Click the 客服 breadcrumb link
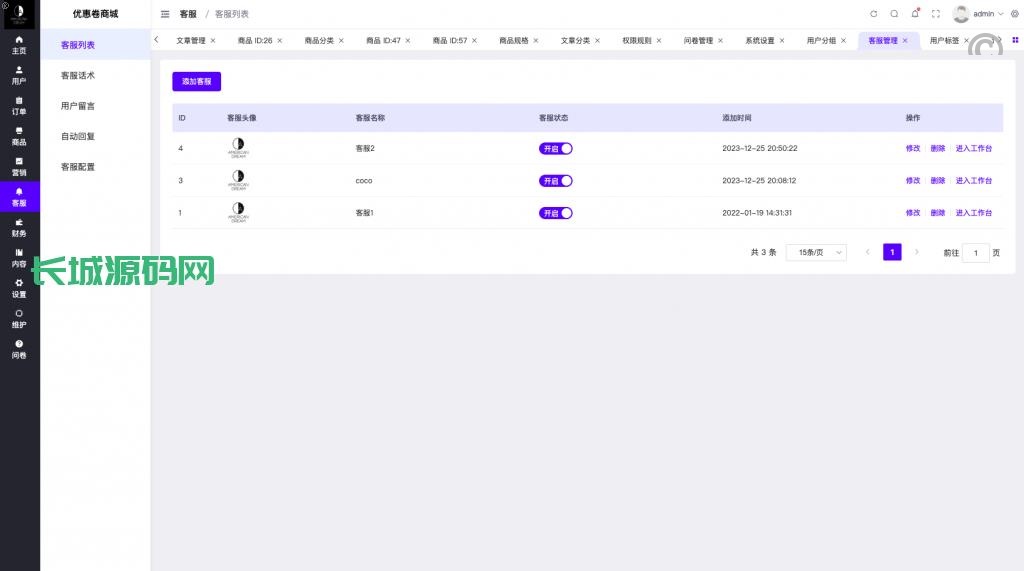Image resolution: width=1024 pixels, height=571 pixels. [x=188, y=14]
